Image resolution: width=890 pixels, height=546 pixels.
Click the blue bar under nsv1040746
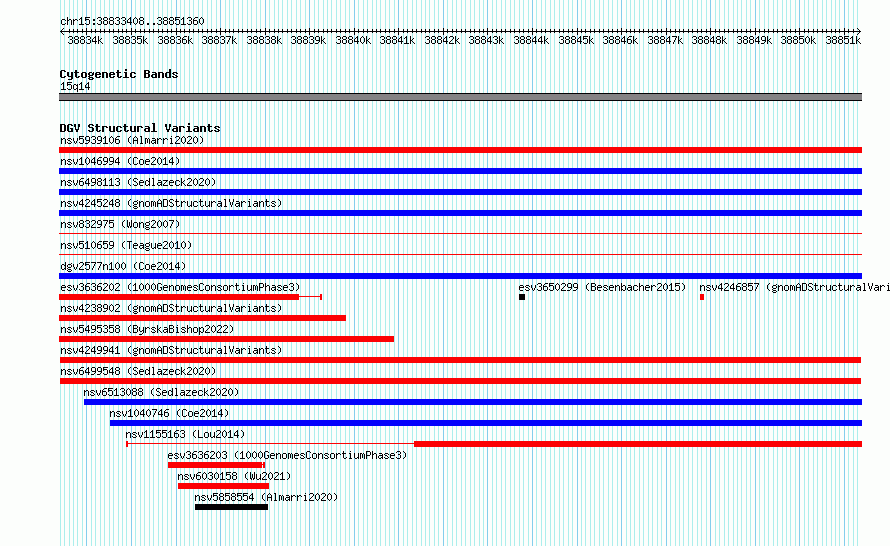486,423
